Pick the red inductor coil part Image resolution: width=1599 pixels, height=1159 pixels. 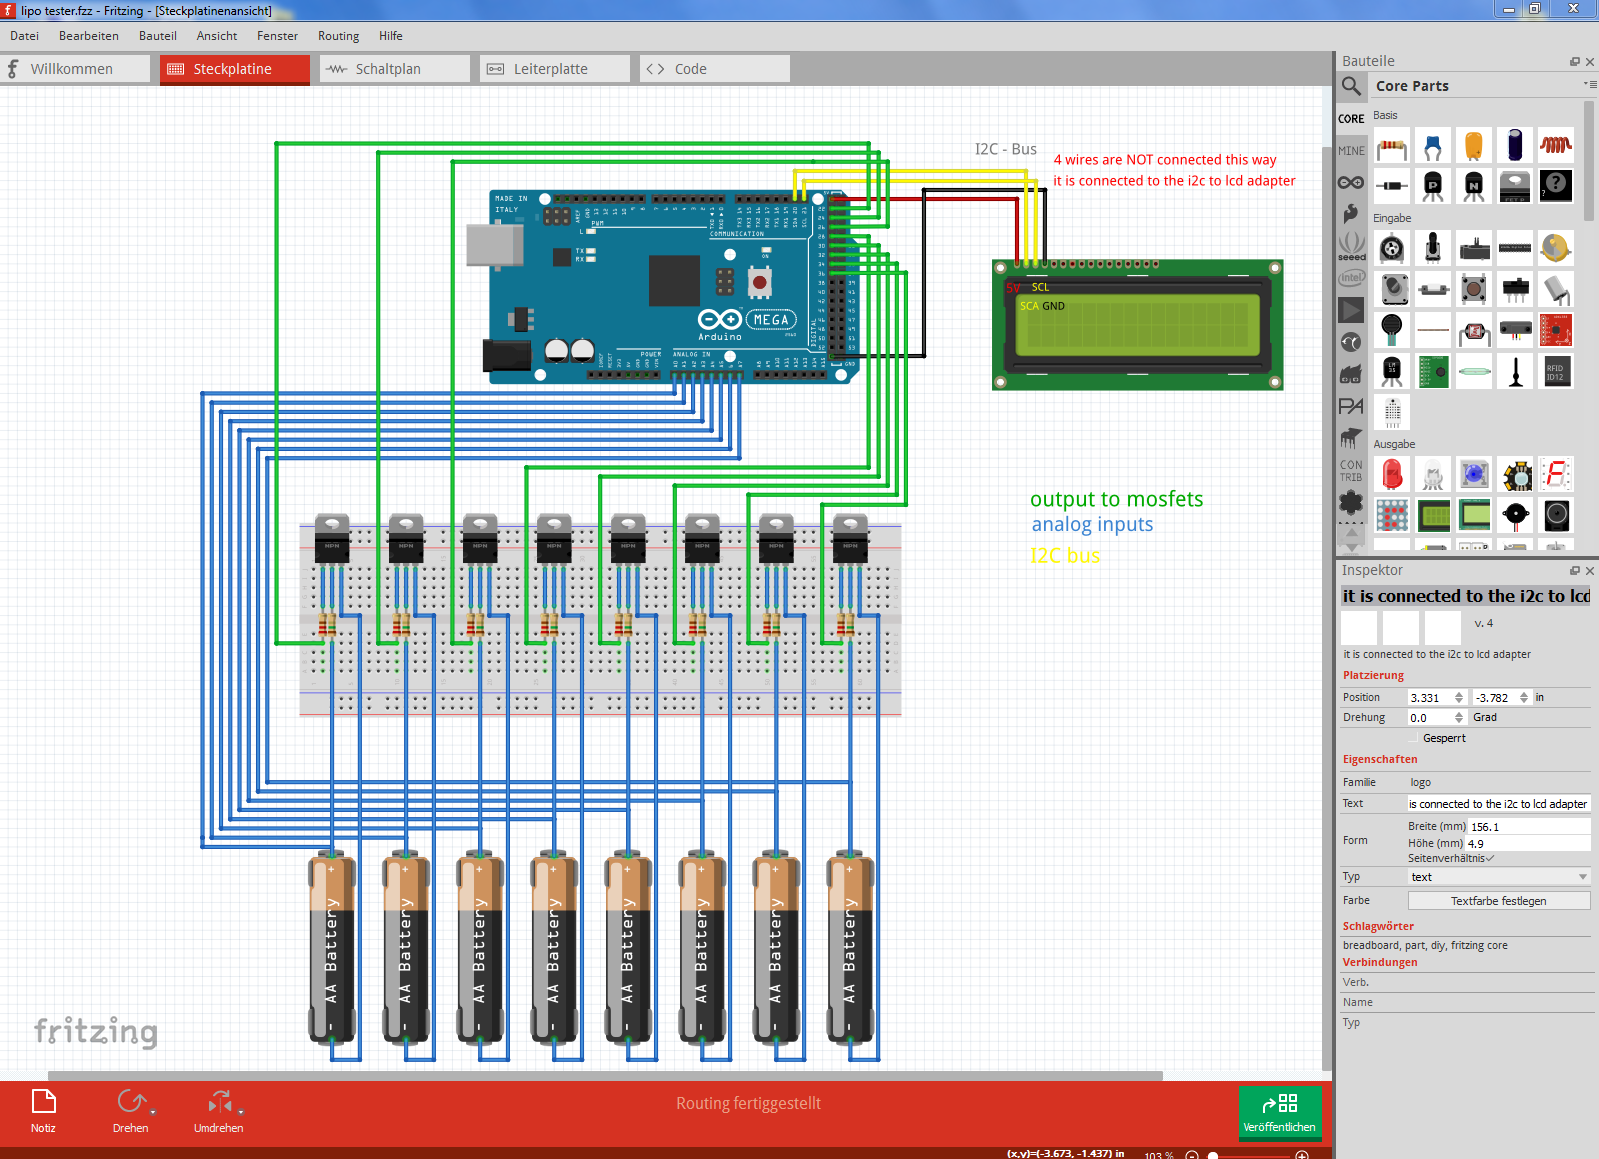point(1555,146)
